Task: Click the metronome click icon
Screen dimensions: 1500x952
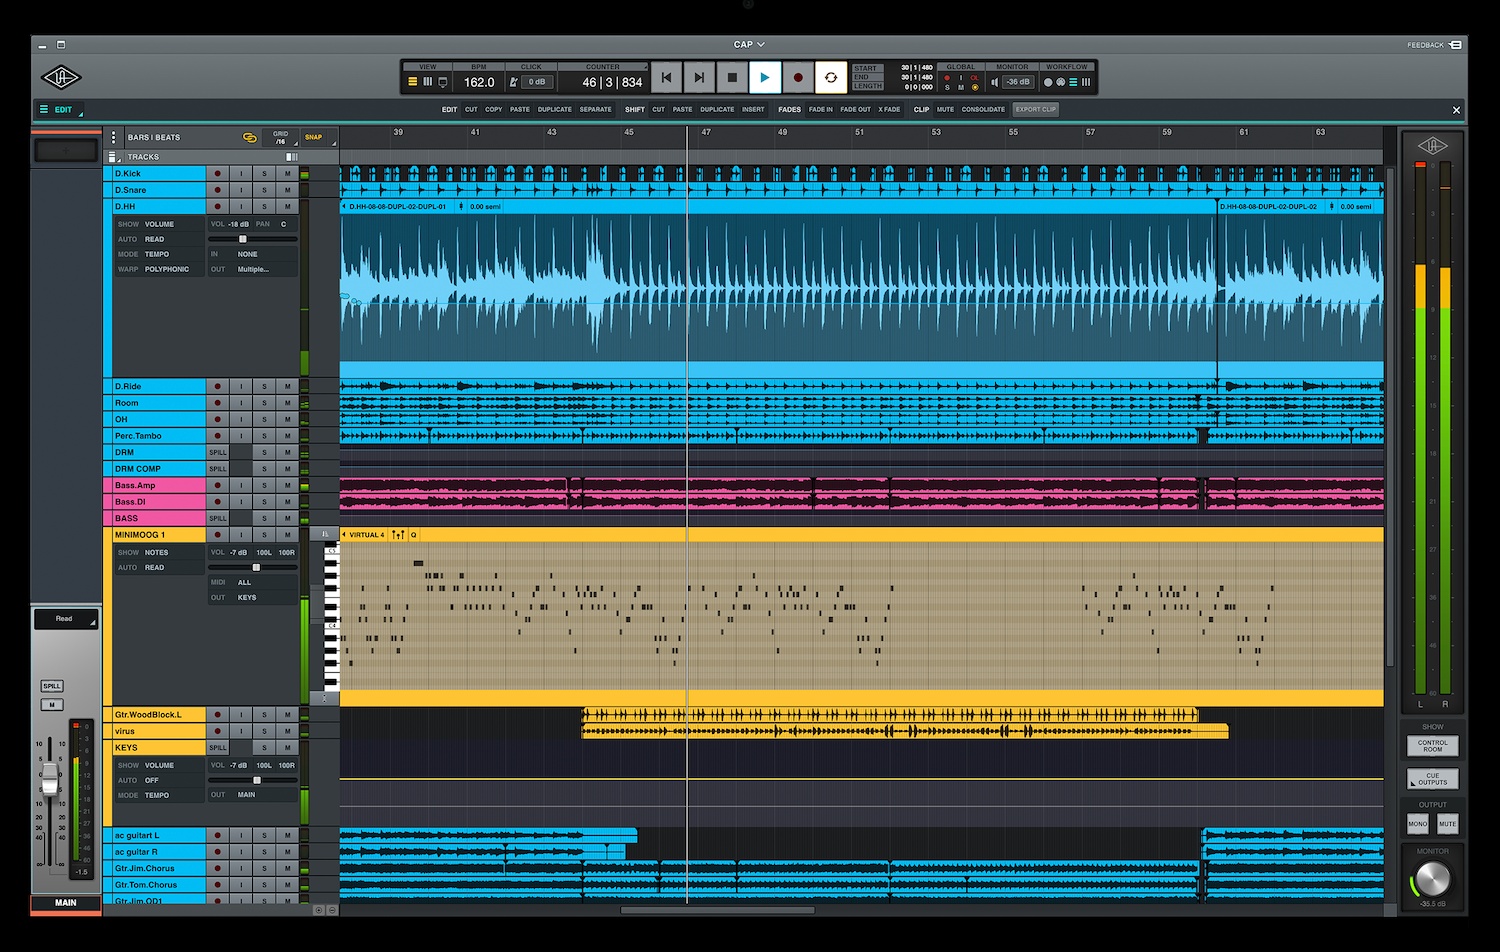Action: tap(514, 82)
